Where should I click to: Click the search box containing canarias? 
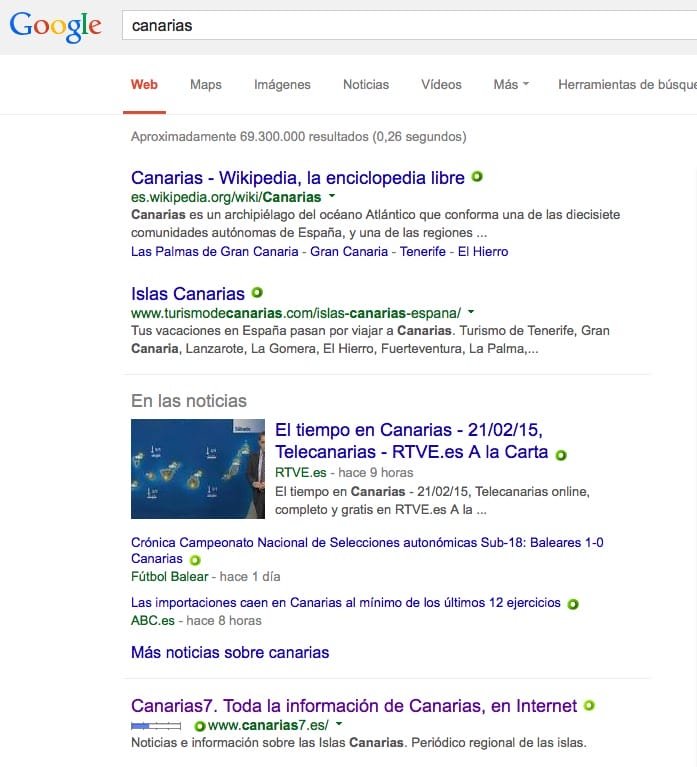click(409, 25)
